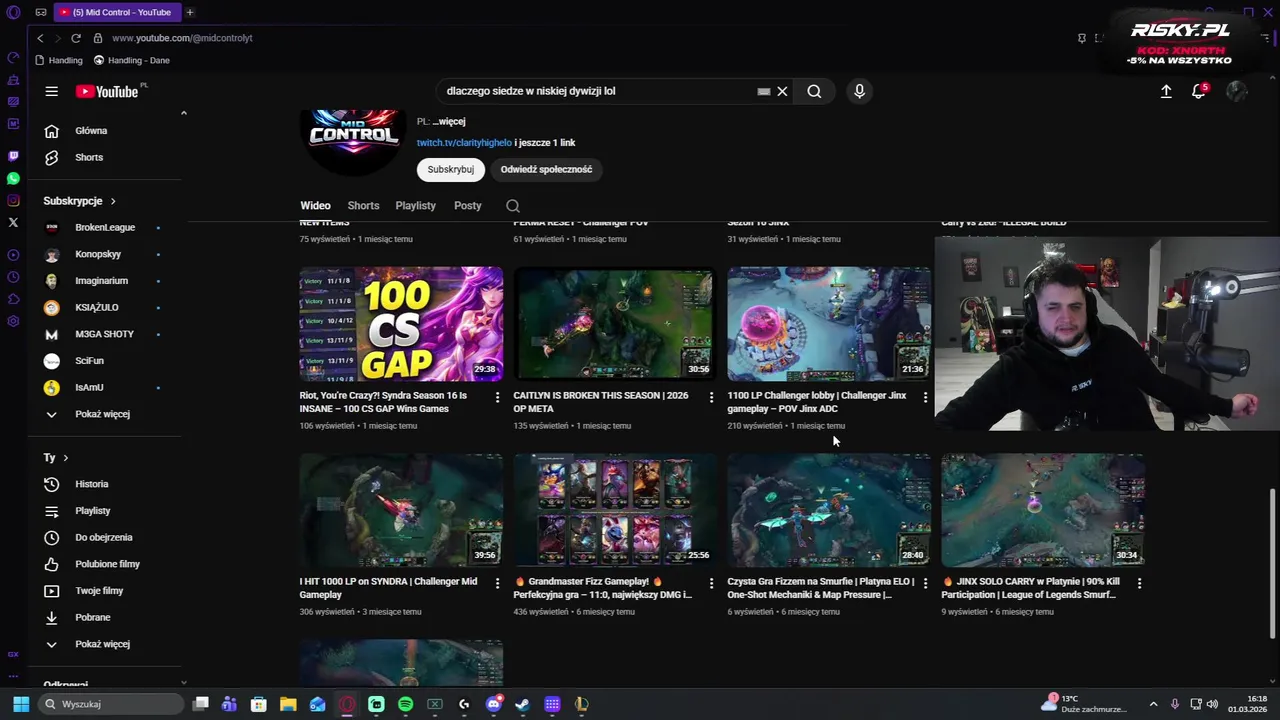Click Odwiedź społeczność button
Image resolution: width=1280 pixels, height=720 pixels.
tap(546, 170)
